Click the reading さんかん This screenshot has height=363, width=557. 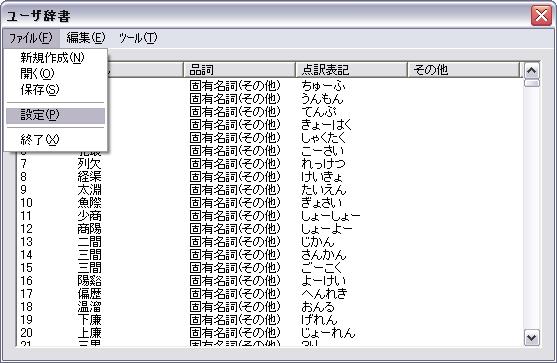tap(324, 255)
